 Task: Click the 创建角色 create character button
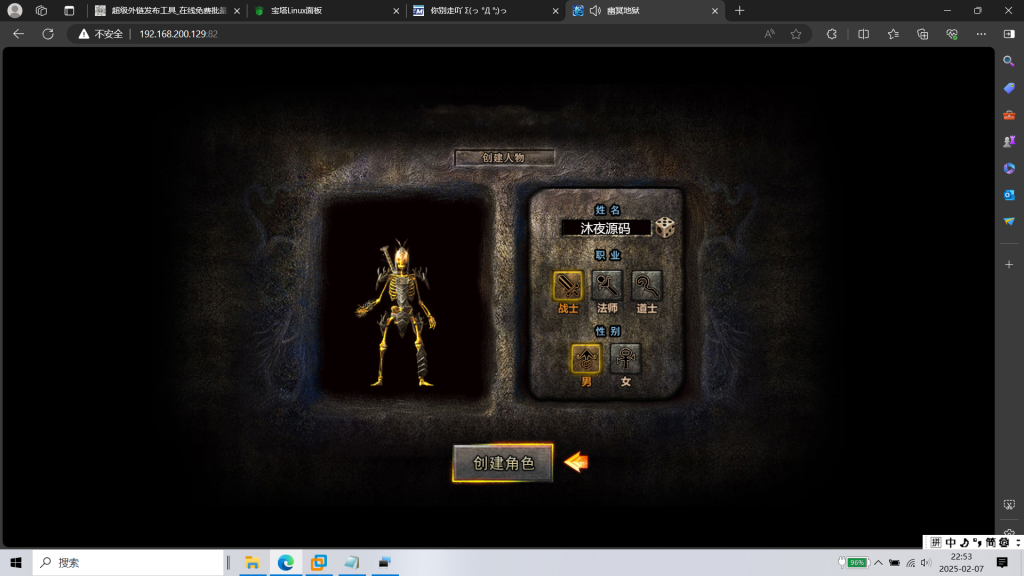point(503,463)
